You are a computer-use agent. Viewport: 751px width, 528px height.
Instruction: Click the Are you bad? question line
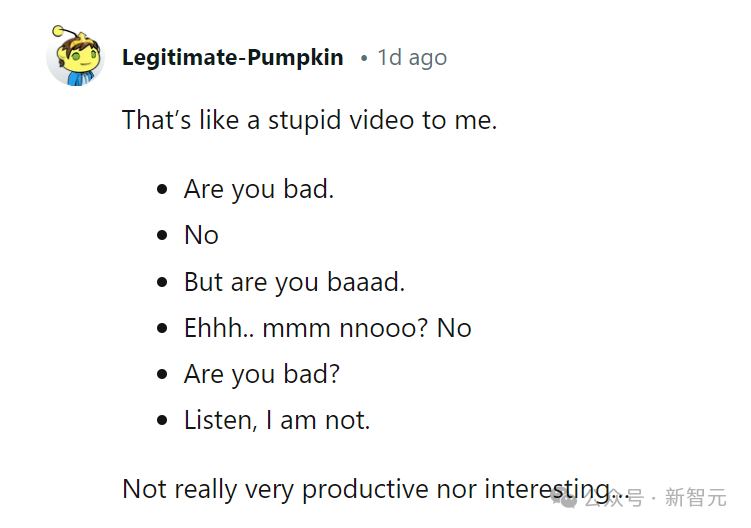[262, 374]
